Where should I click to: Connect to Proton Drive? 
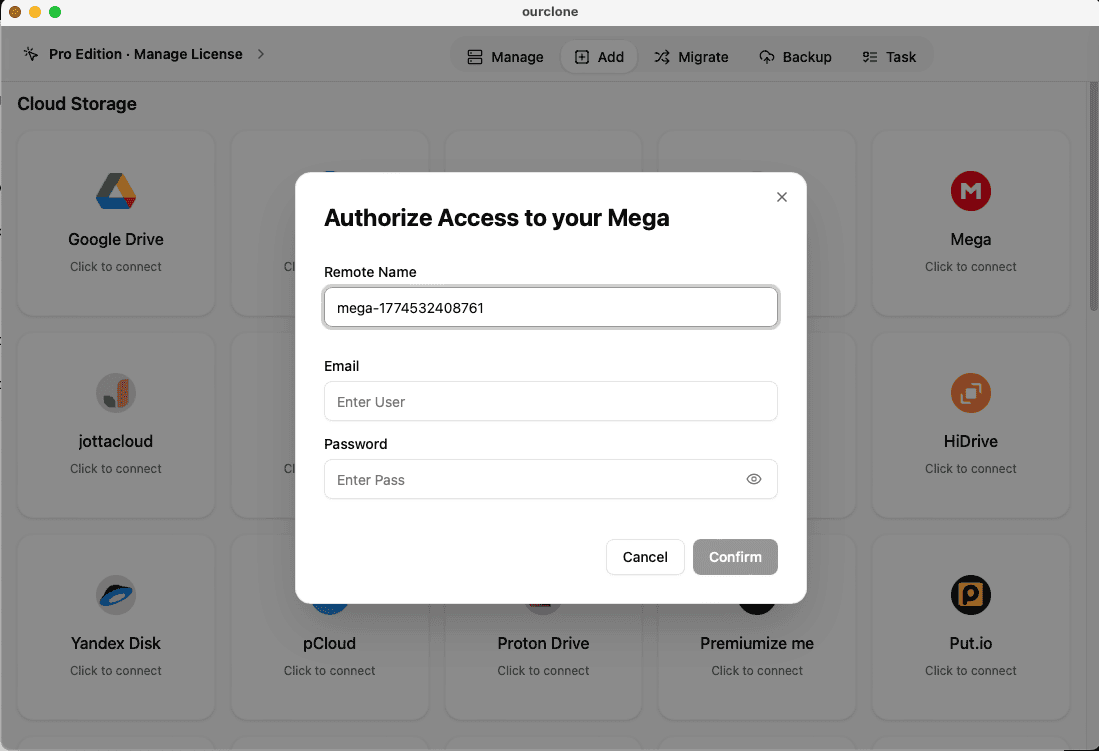543,626
